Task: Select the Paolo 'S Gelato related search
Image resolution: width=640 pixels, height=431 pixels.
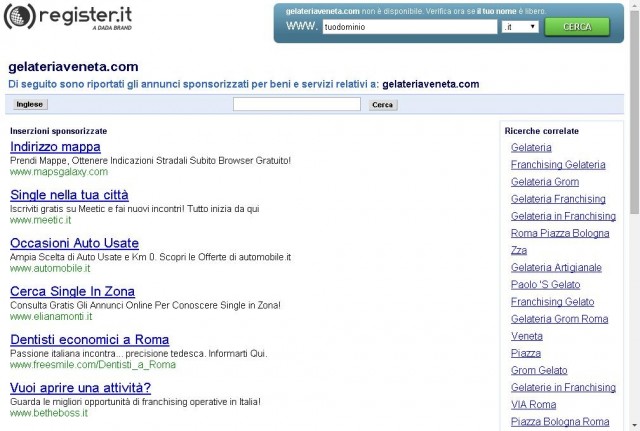Action: coord(545,284)
